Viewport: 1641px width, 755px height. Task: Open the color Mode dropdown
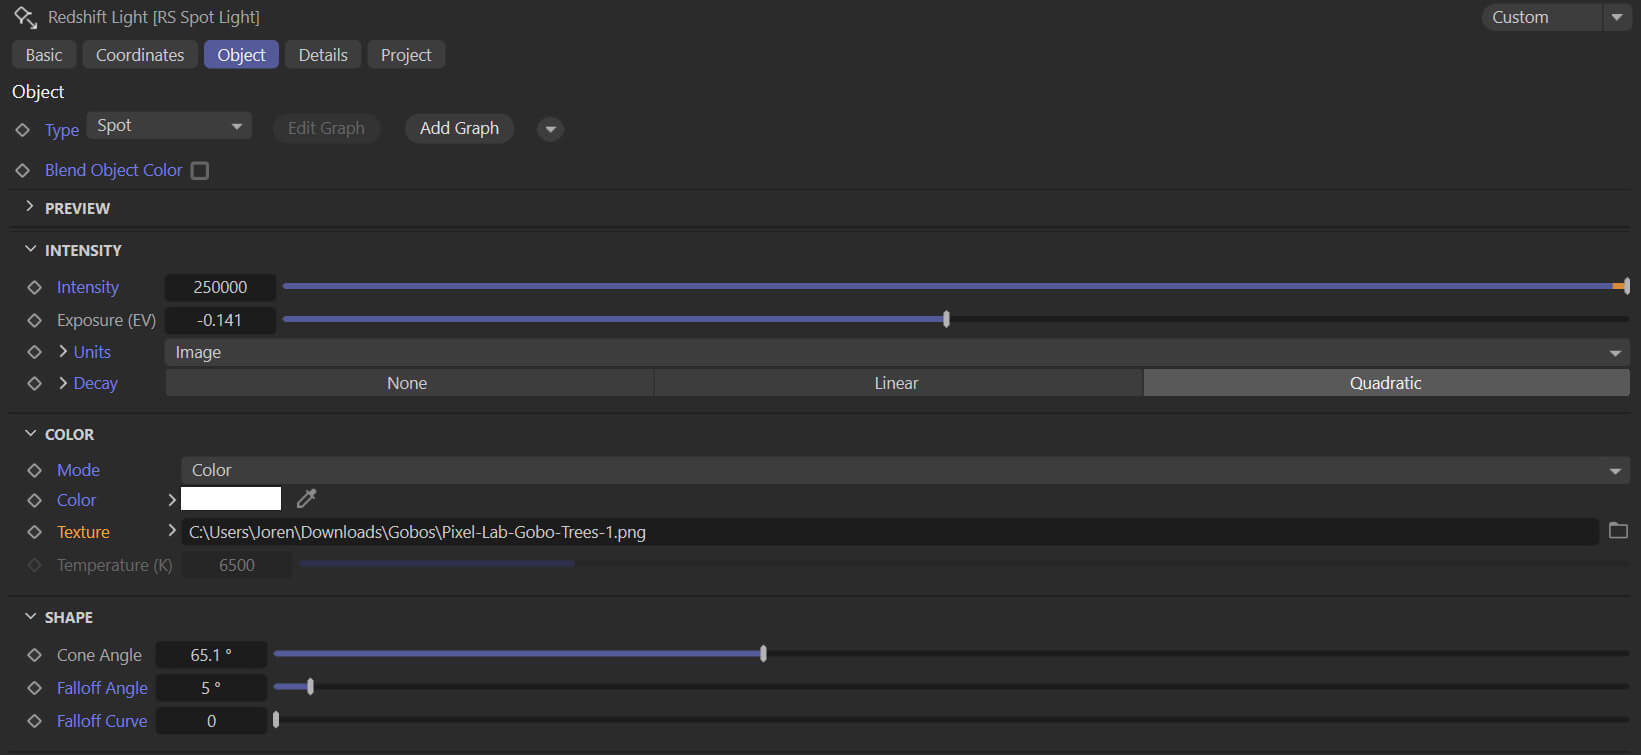pyautogui.click(x=905, y=470)
